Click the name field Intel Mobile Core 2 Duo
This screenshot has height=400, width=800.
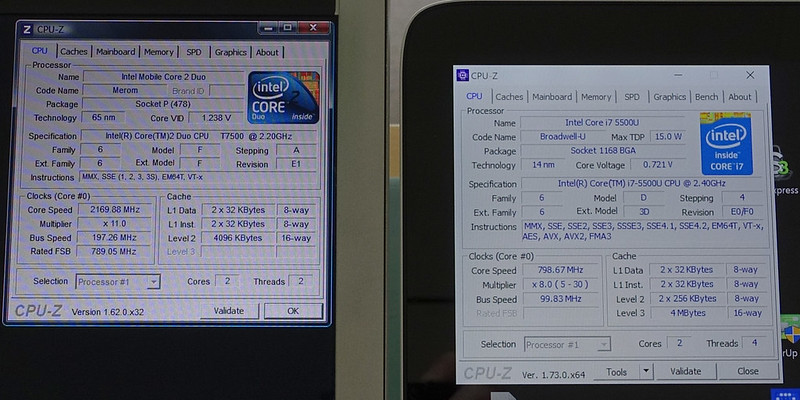163,77
